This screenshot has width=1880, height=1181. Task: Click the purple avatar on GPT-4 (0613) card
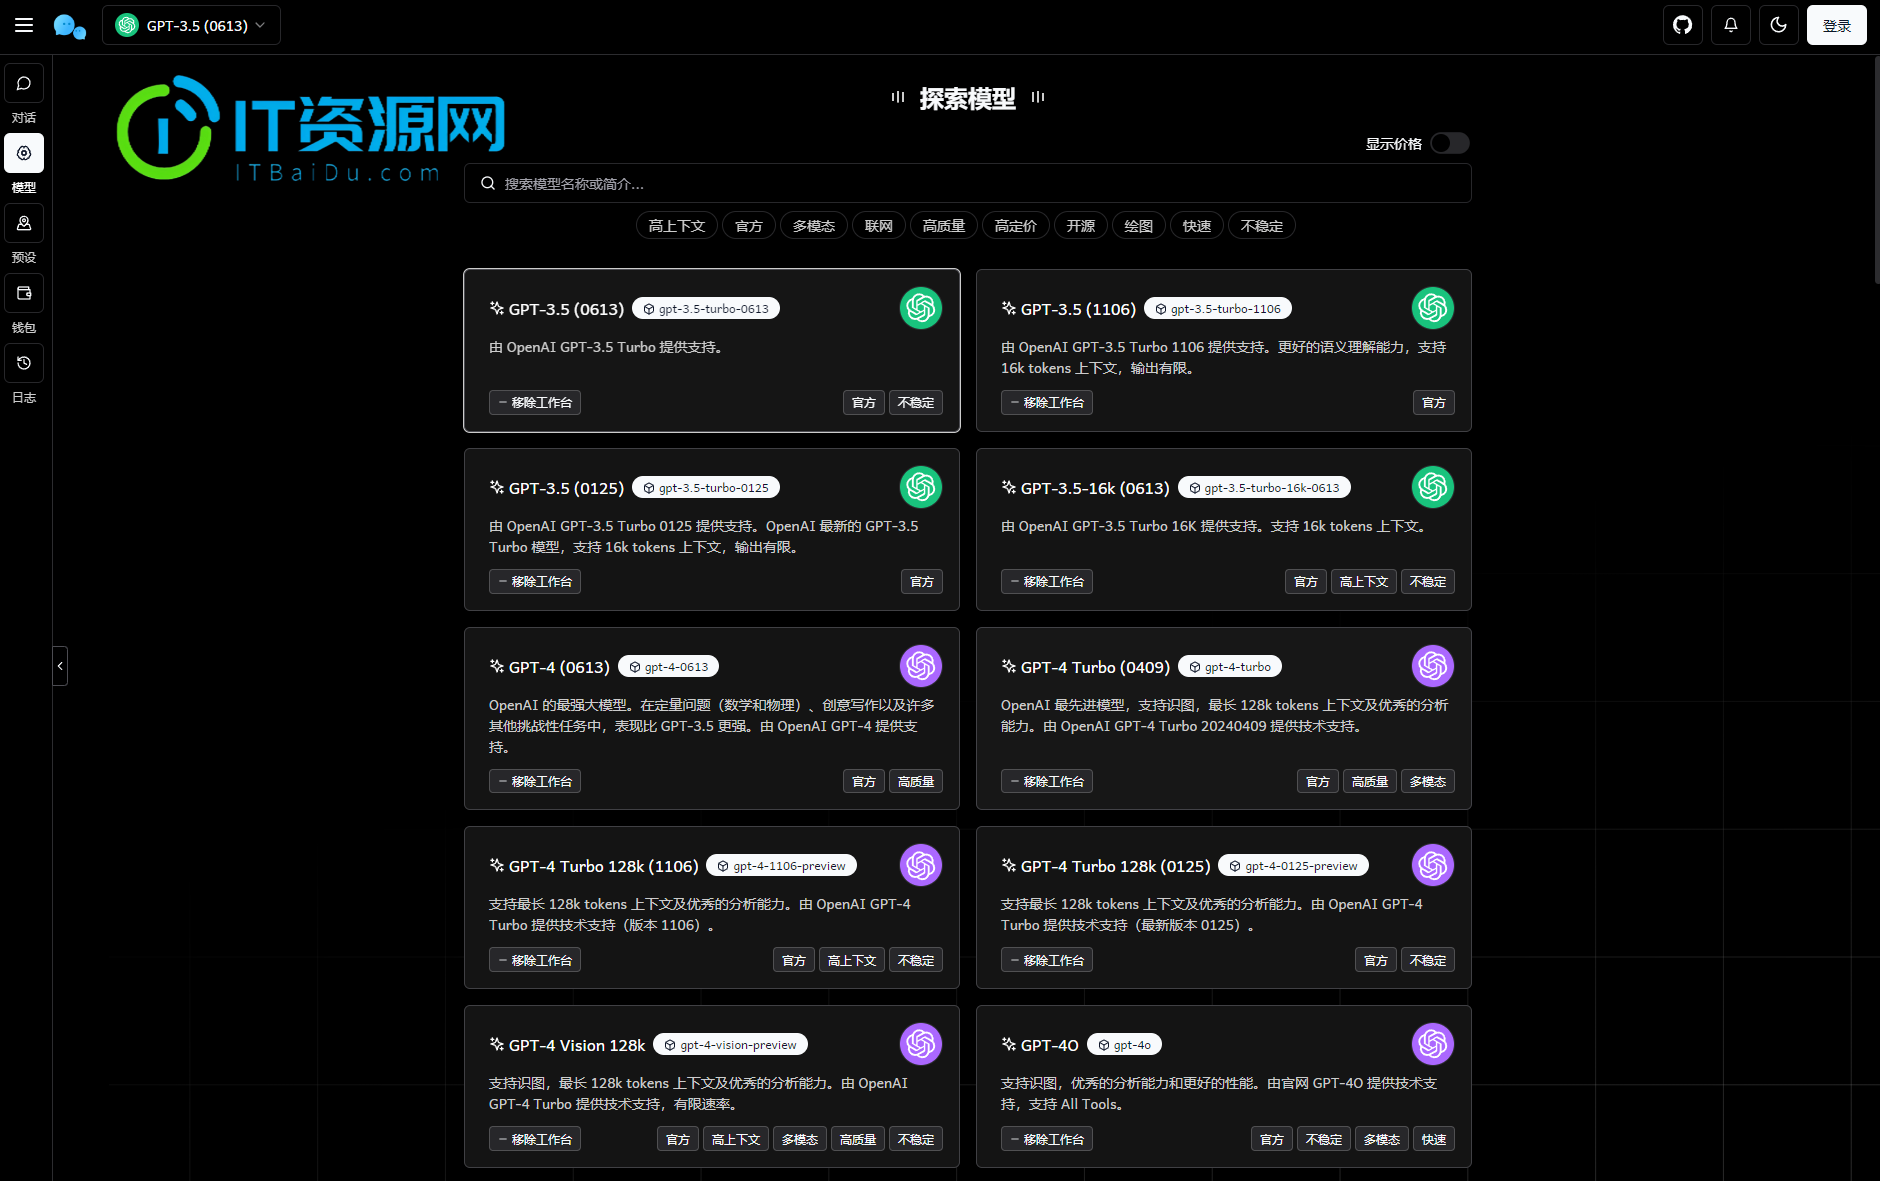pyautogui.click(x=921, y=666)
